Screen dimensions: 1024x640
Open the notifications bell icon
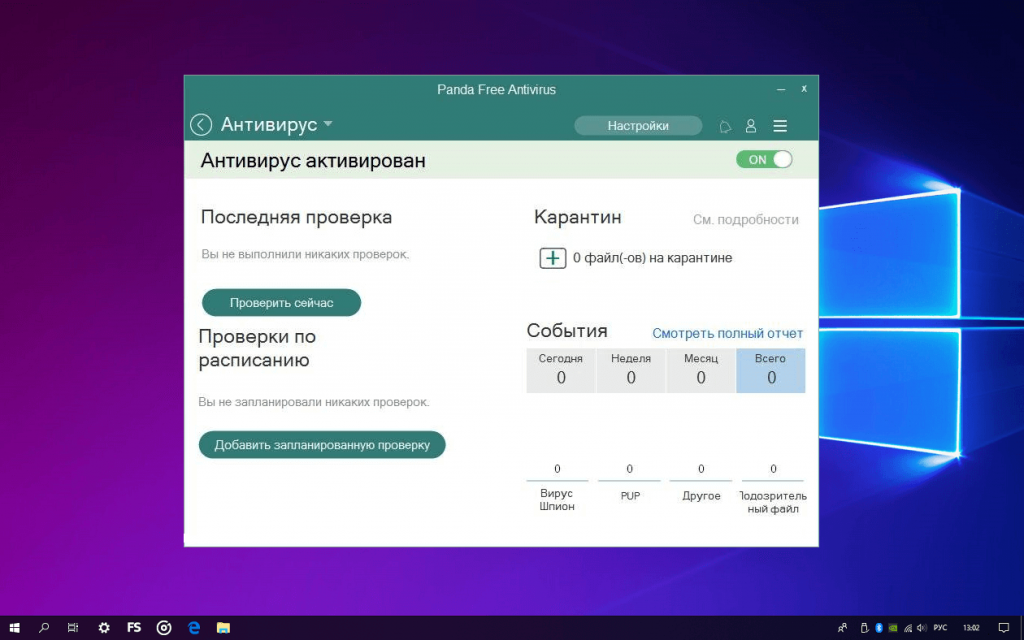coord(725,126)
